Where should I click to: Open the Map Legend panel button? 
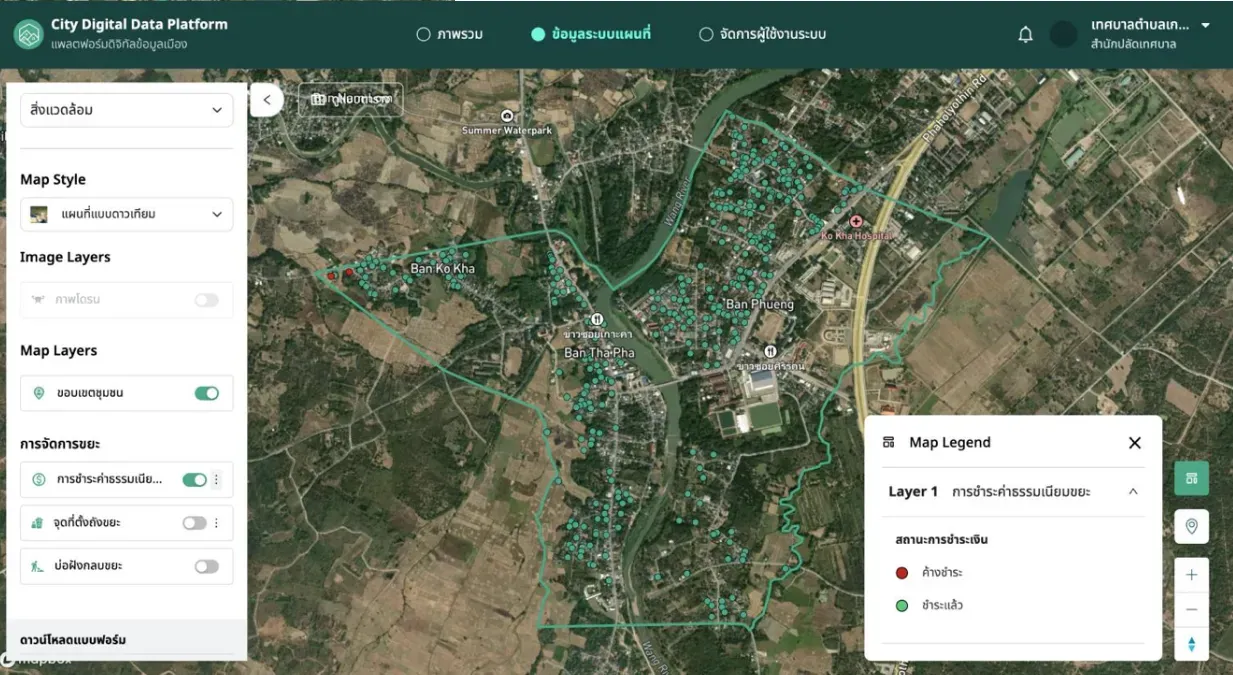(x=1191, y=478)
